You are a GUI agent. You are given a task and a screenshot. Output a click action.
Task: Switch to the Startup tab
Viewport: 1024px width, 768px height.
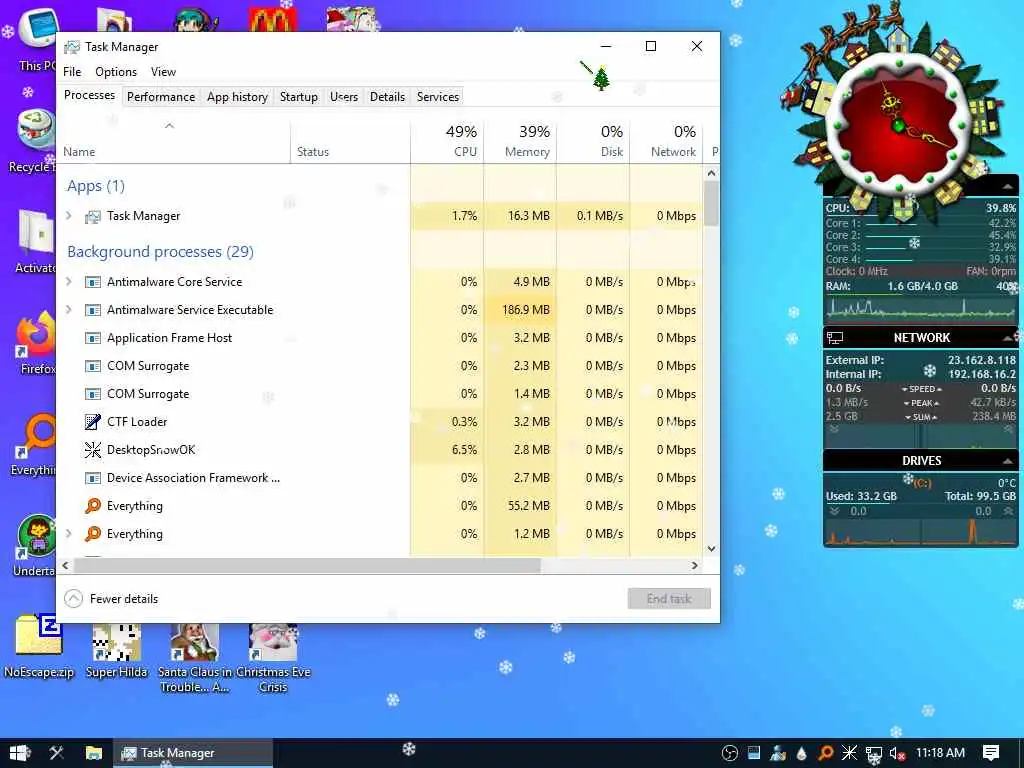pyautogui.click(x=298, y=97)
